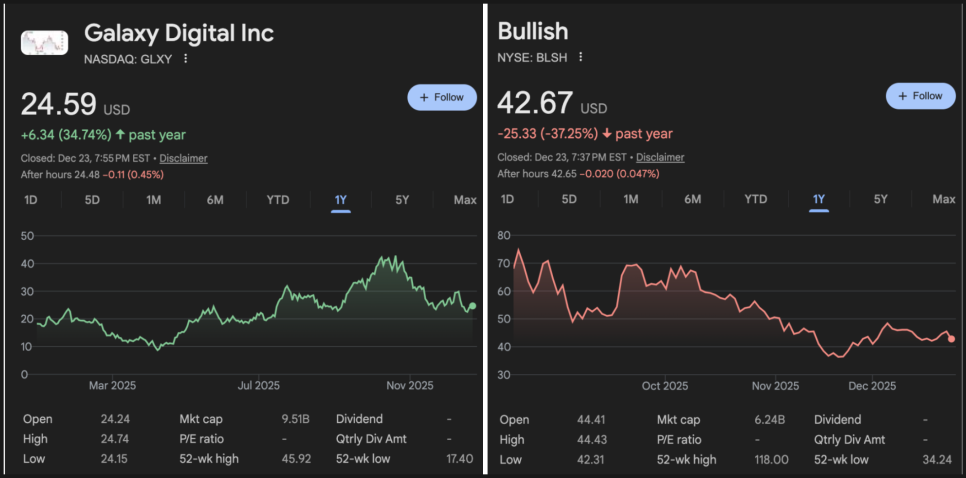The height and width of the screenshot is (478, 966).
Task: Open three-dot menu beside NYSE: BLSH
Action: [x=581, y=58]
